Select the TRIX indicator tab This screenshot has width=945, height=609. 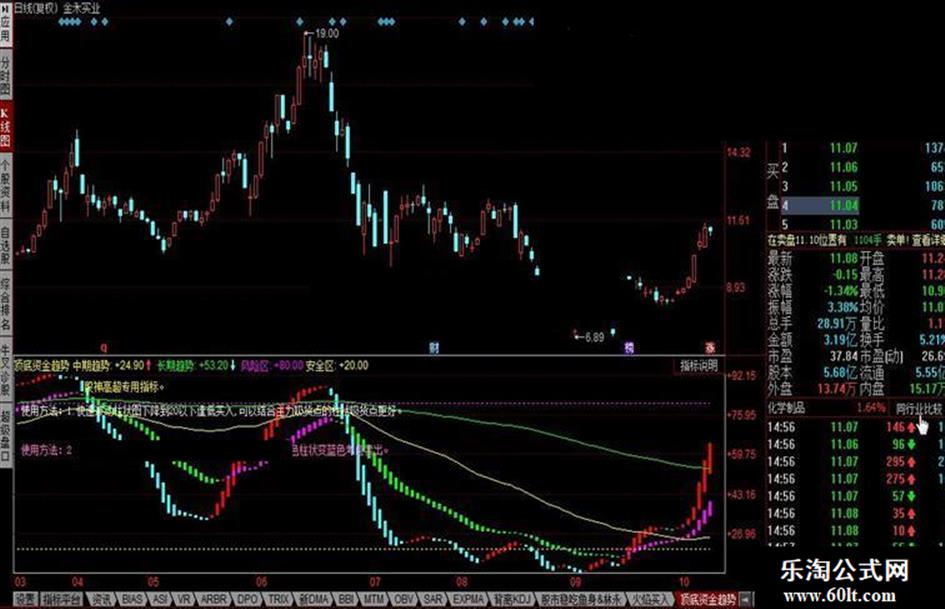click(278, 599)
